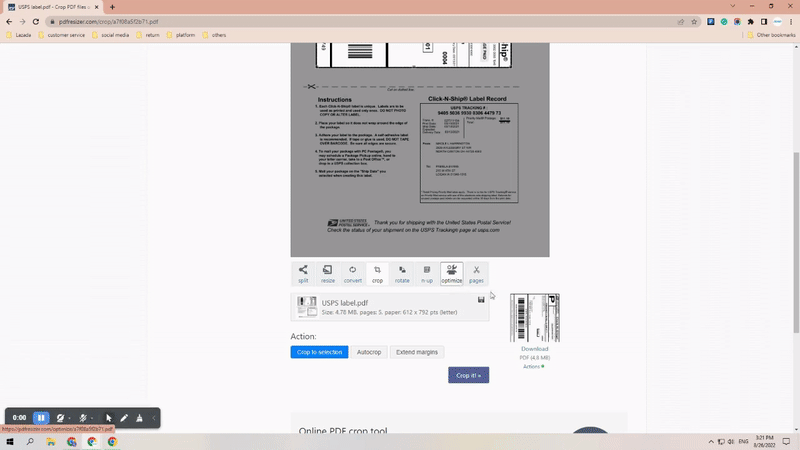Click the volume tray icon
Image resolution: width=800 pixels, height=450 pixels.
click(731, 442)
